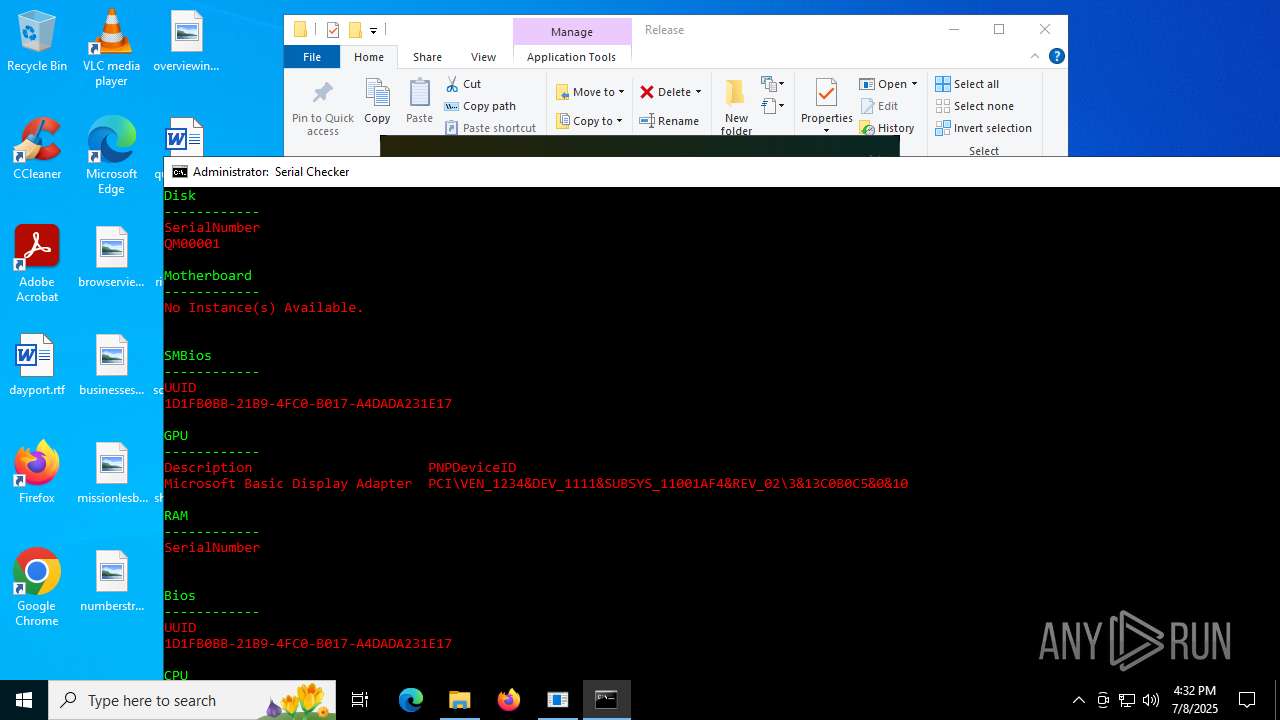Click the disk serial QM00001 text
Viewport: 1280px width, 720px height.
coord(192,244)
